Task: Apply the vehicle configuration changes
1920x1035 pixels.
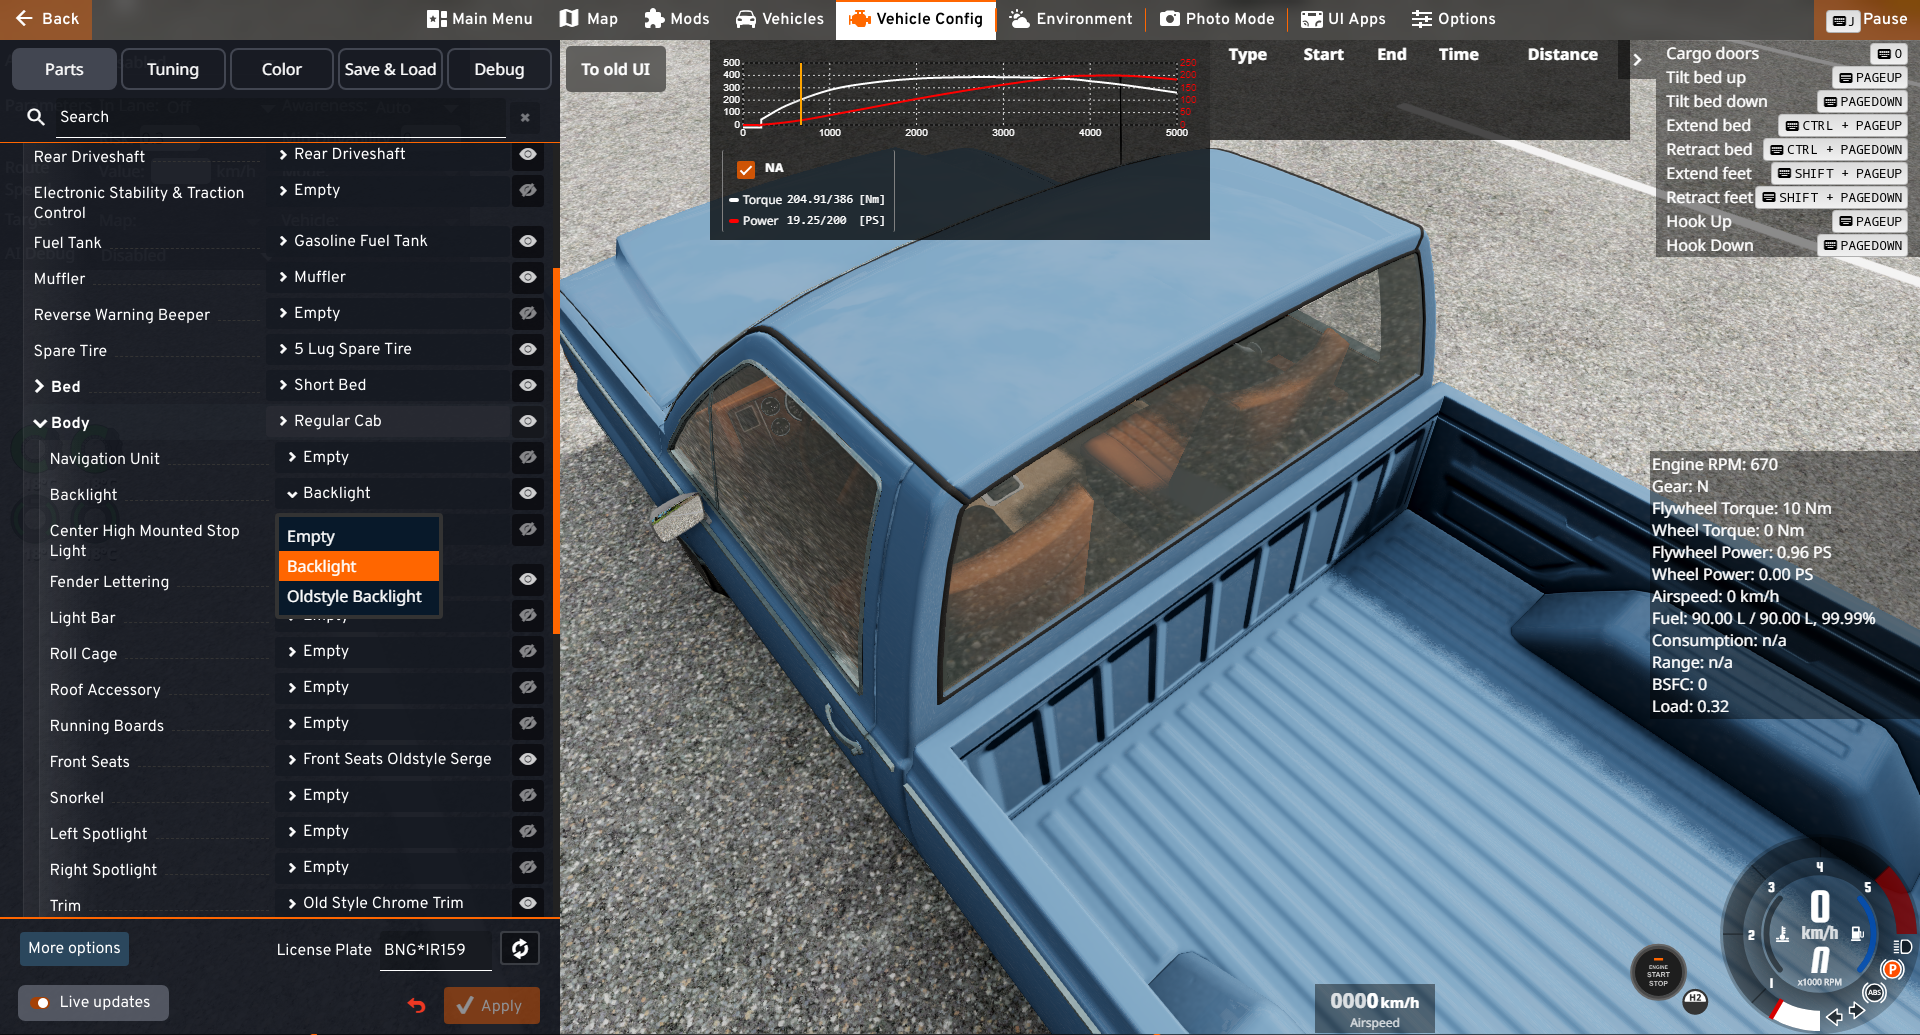Action: [x=491, y=1005]
